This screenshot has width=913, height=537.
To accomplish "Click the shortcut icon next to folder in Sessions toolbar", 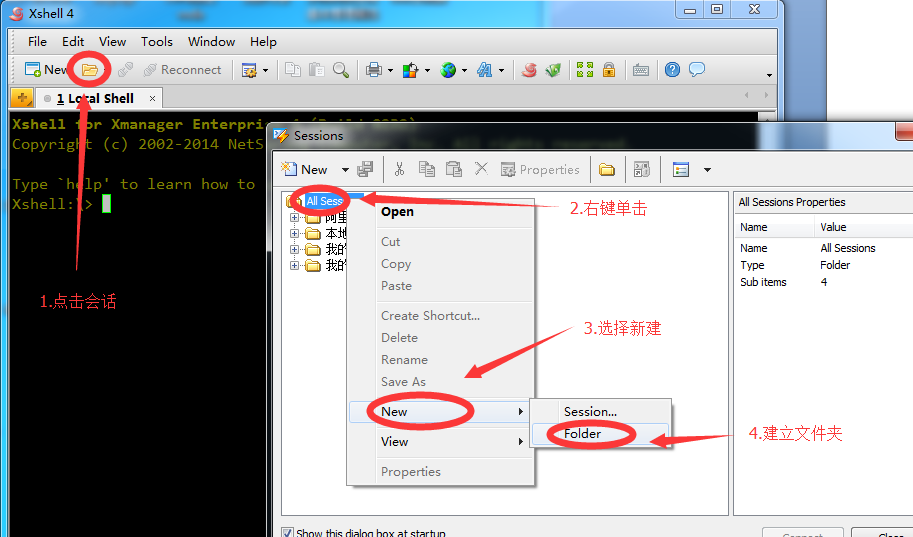I will [x=642, y=169].
